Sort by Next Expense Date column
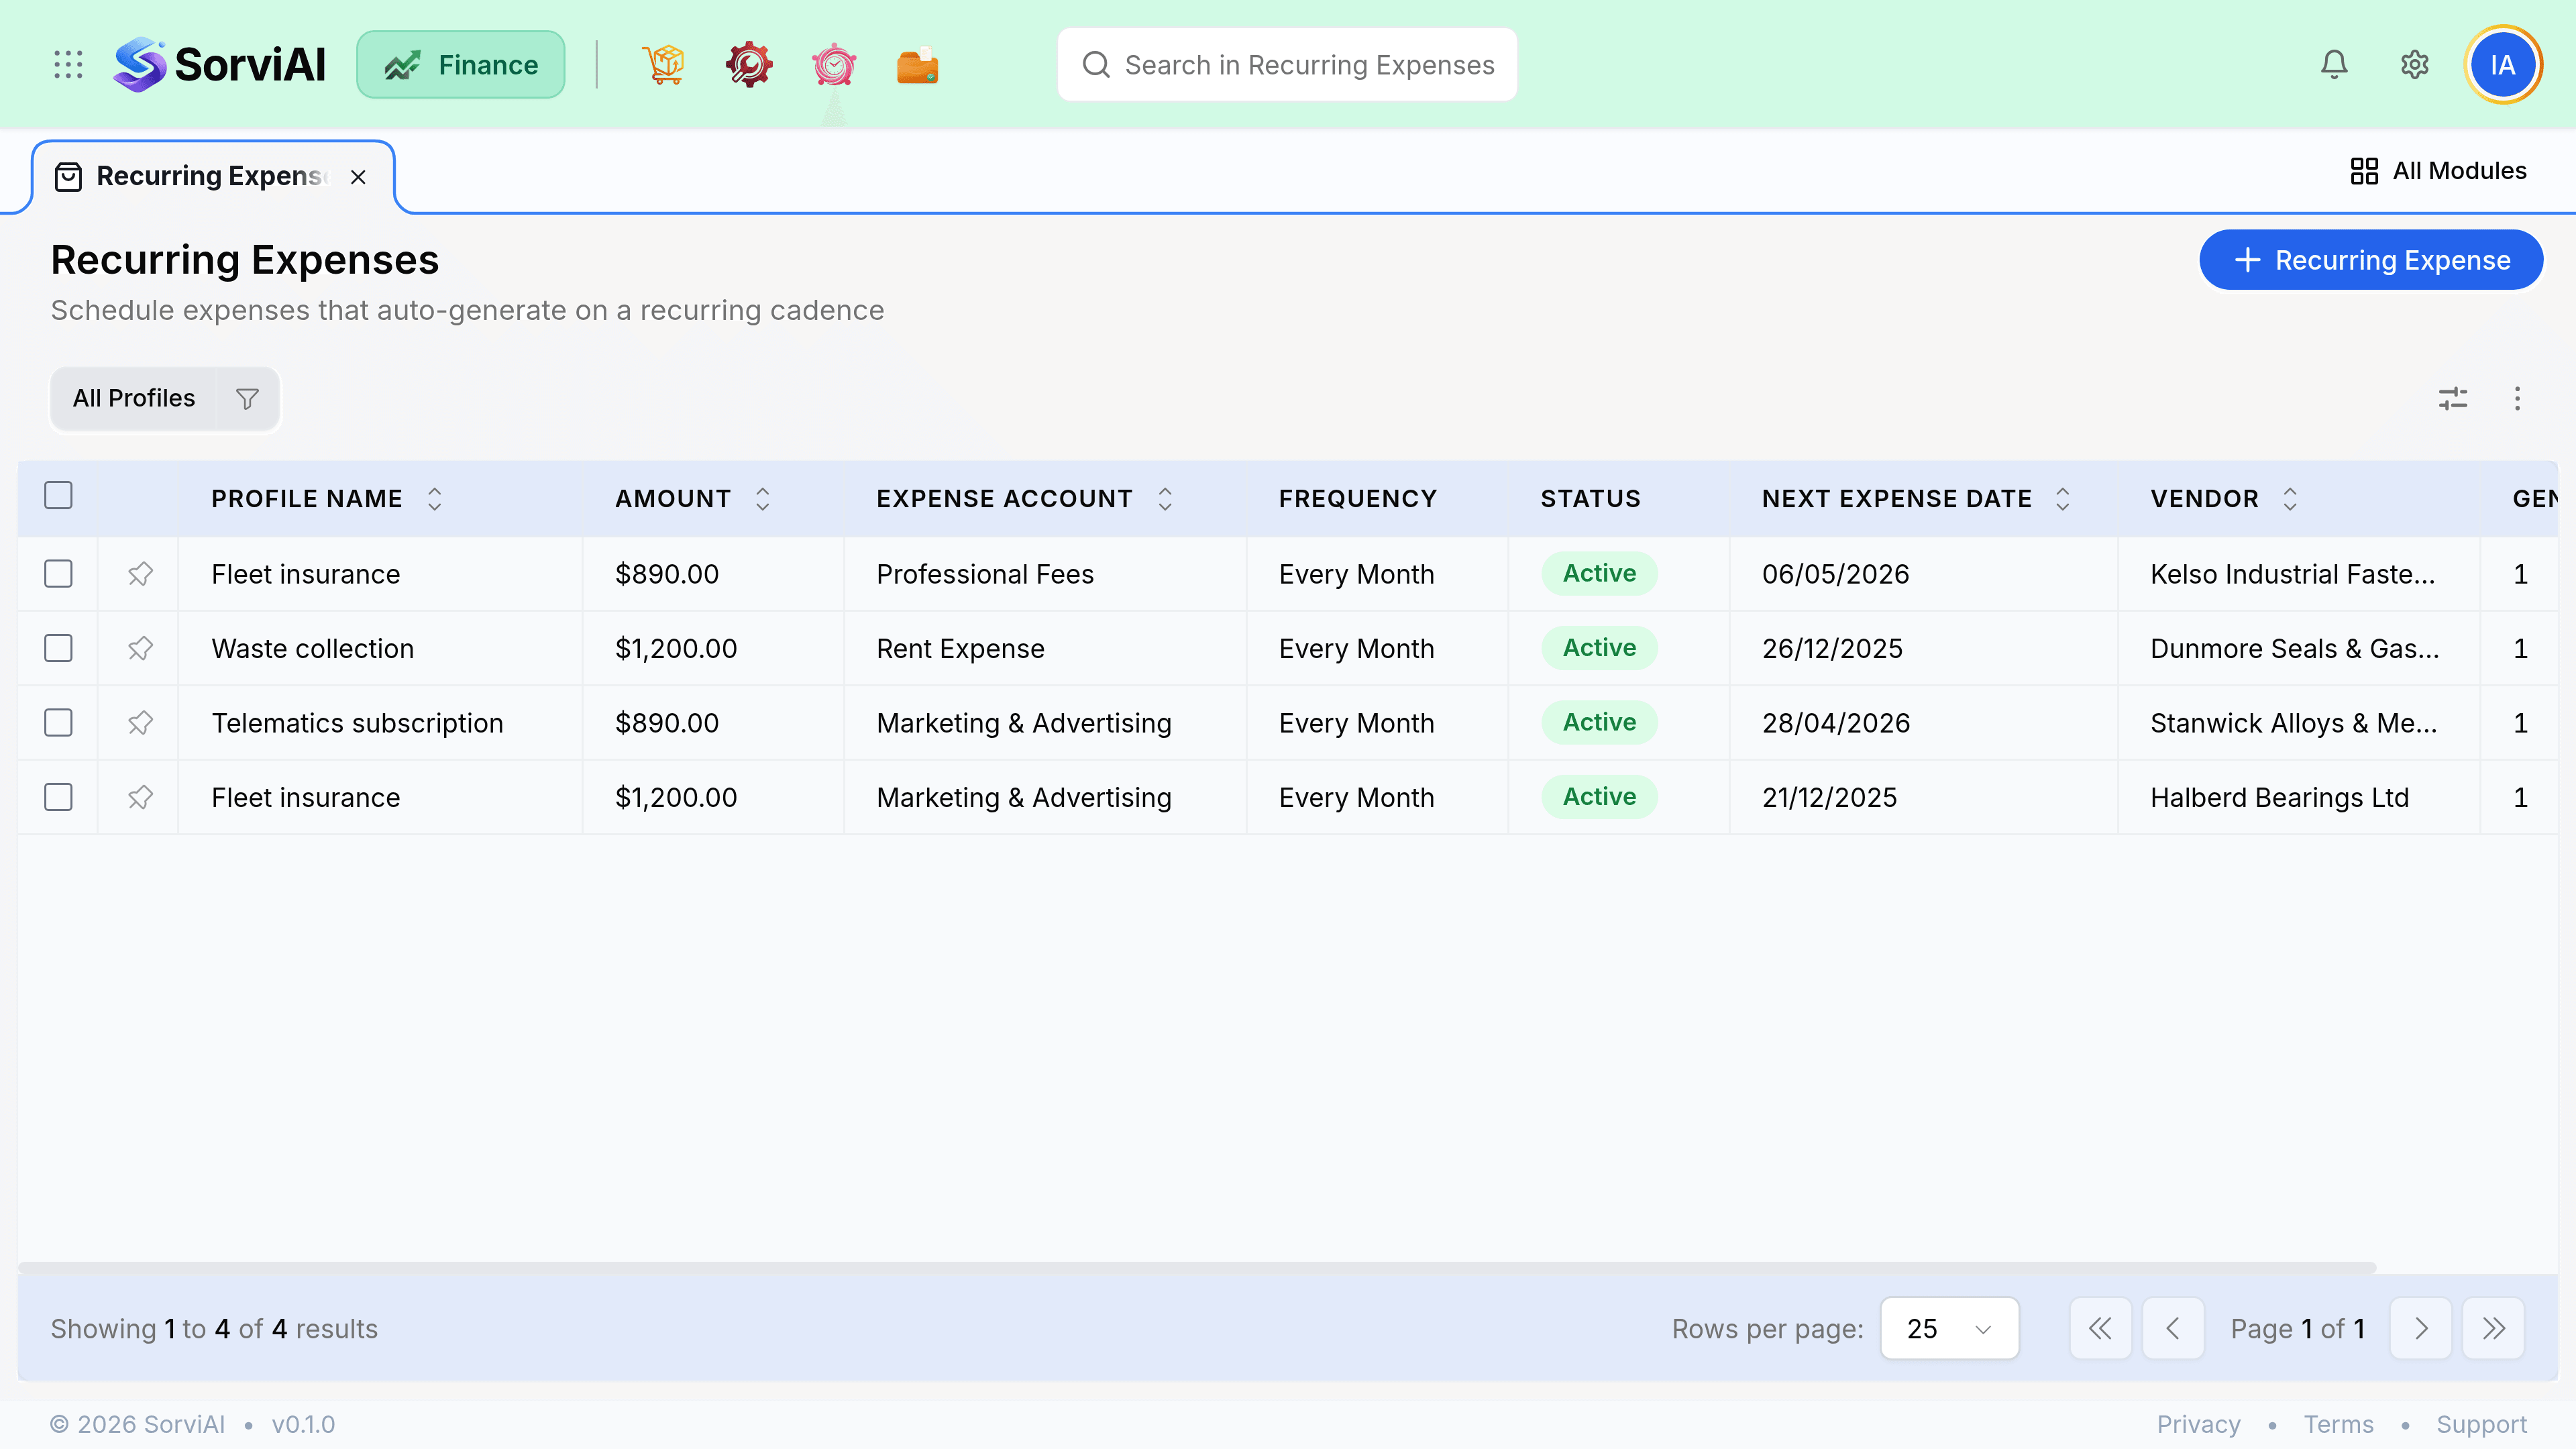Screen dimensions: 2576x1449 [2063, 499]
